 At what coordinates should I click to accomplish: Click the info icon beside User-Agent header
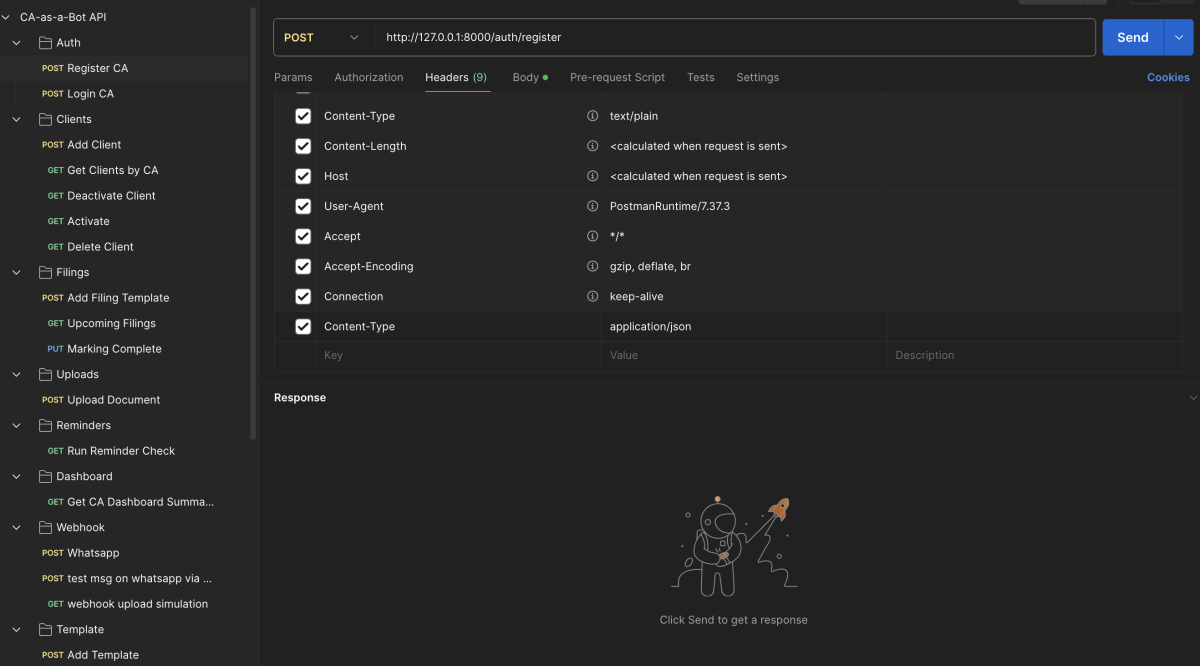(x=592, y=206)
